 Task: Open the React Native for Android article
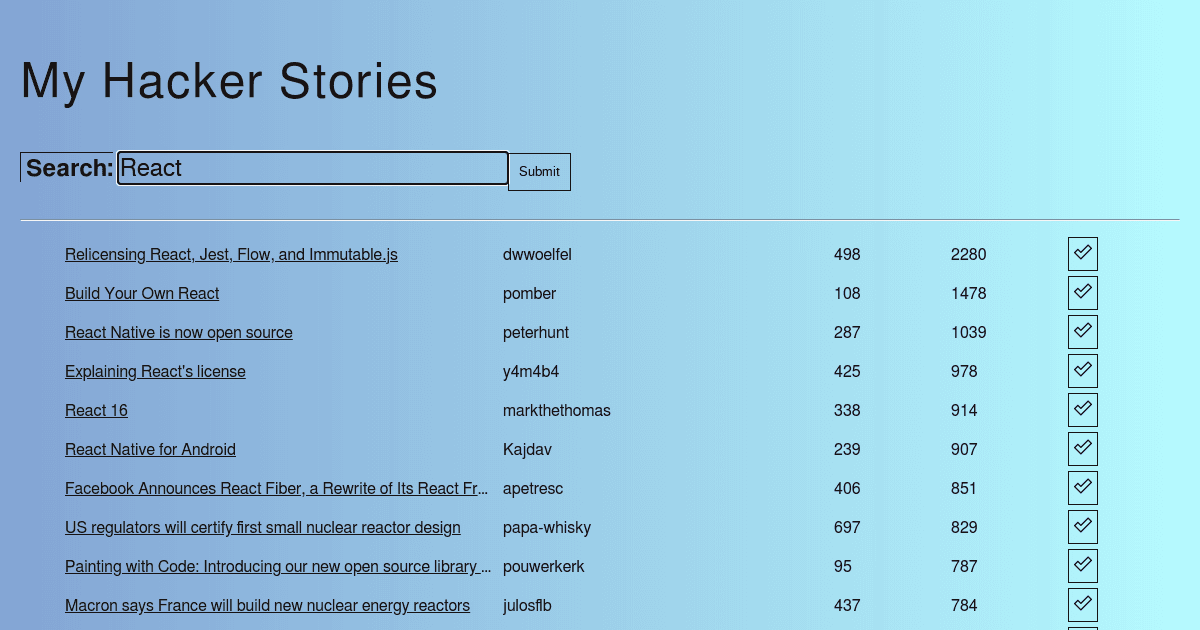pyautogui.click(x=150, y=449)
